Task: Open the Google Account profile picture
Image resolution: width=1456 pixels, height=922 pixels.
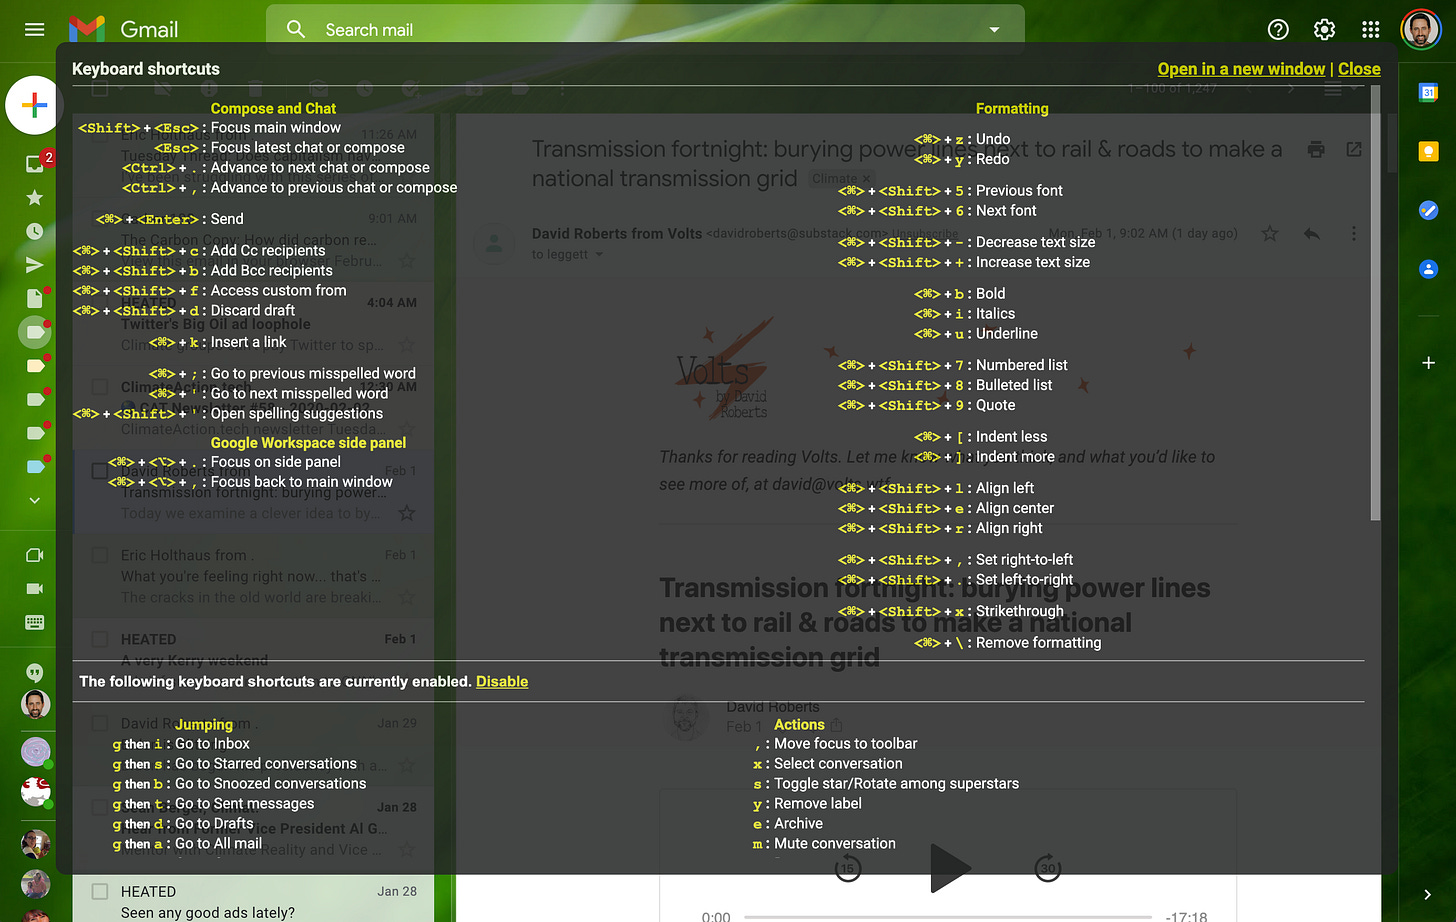Action: pos(1420,30)
